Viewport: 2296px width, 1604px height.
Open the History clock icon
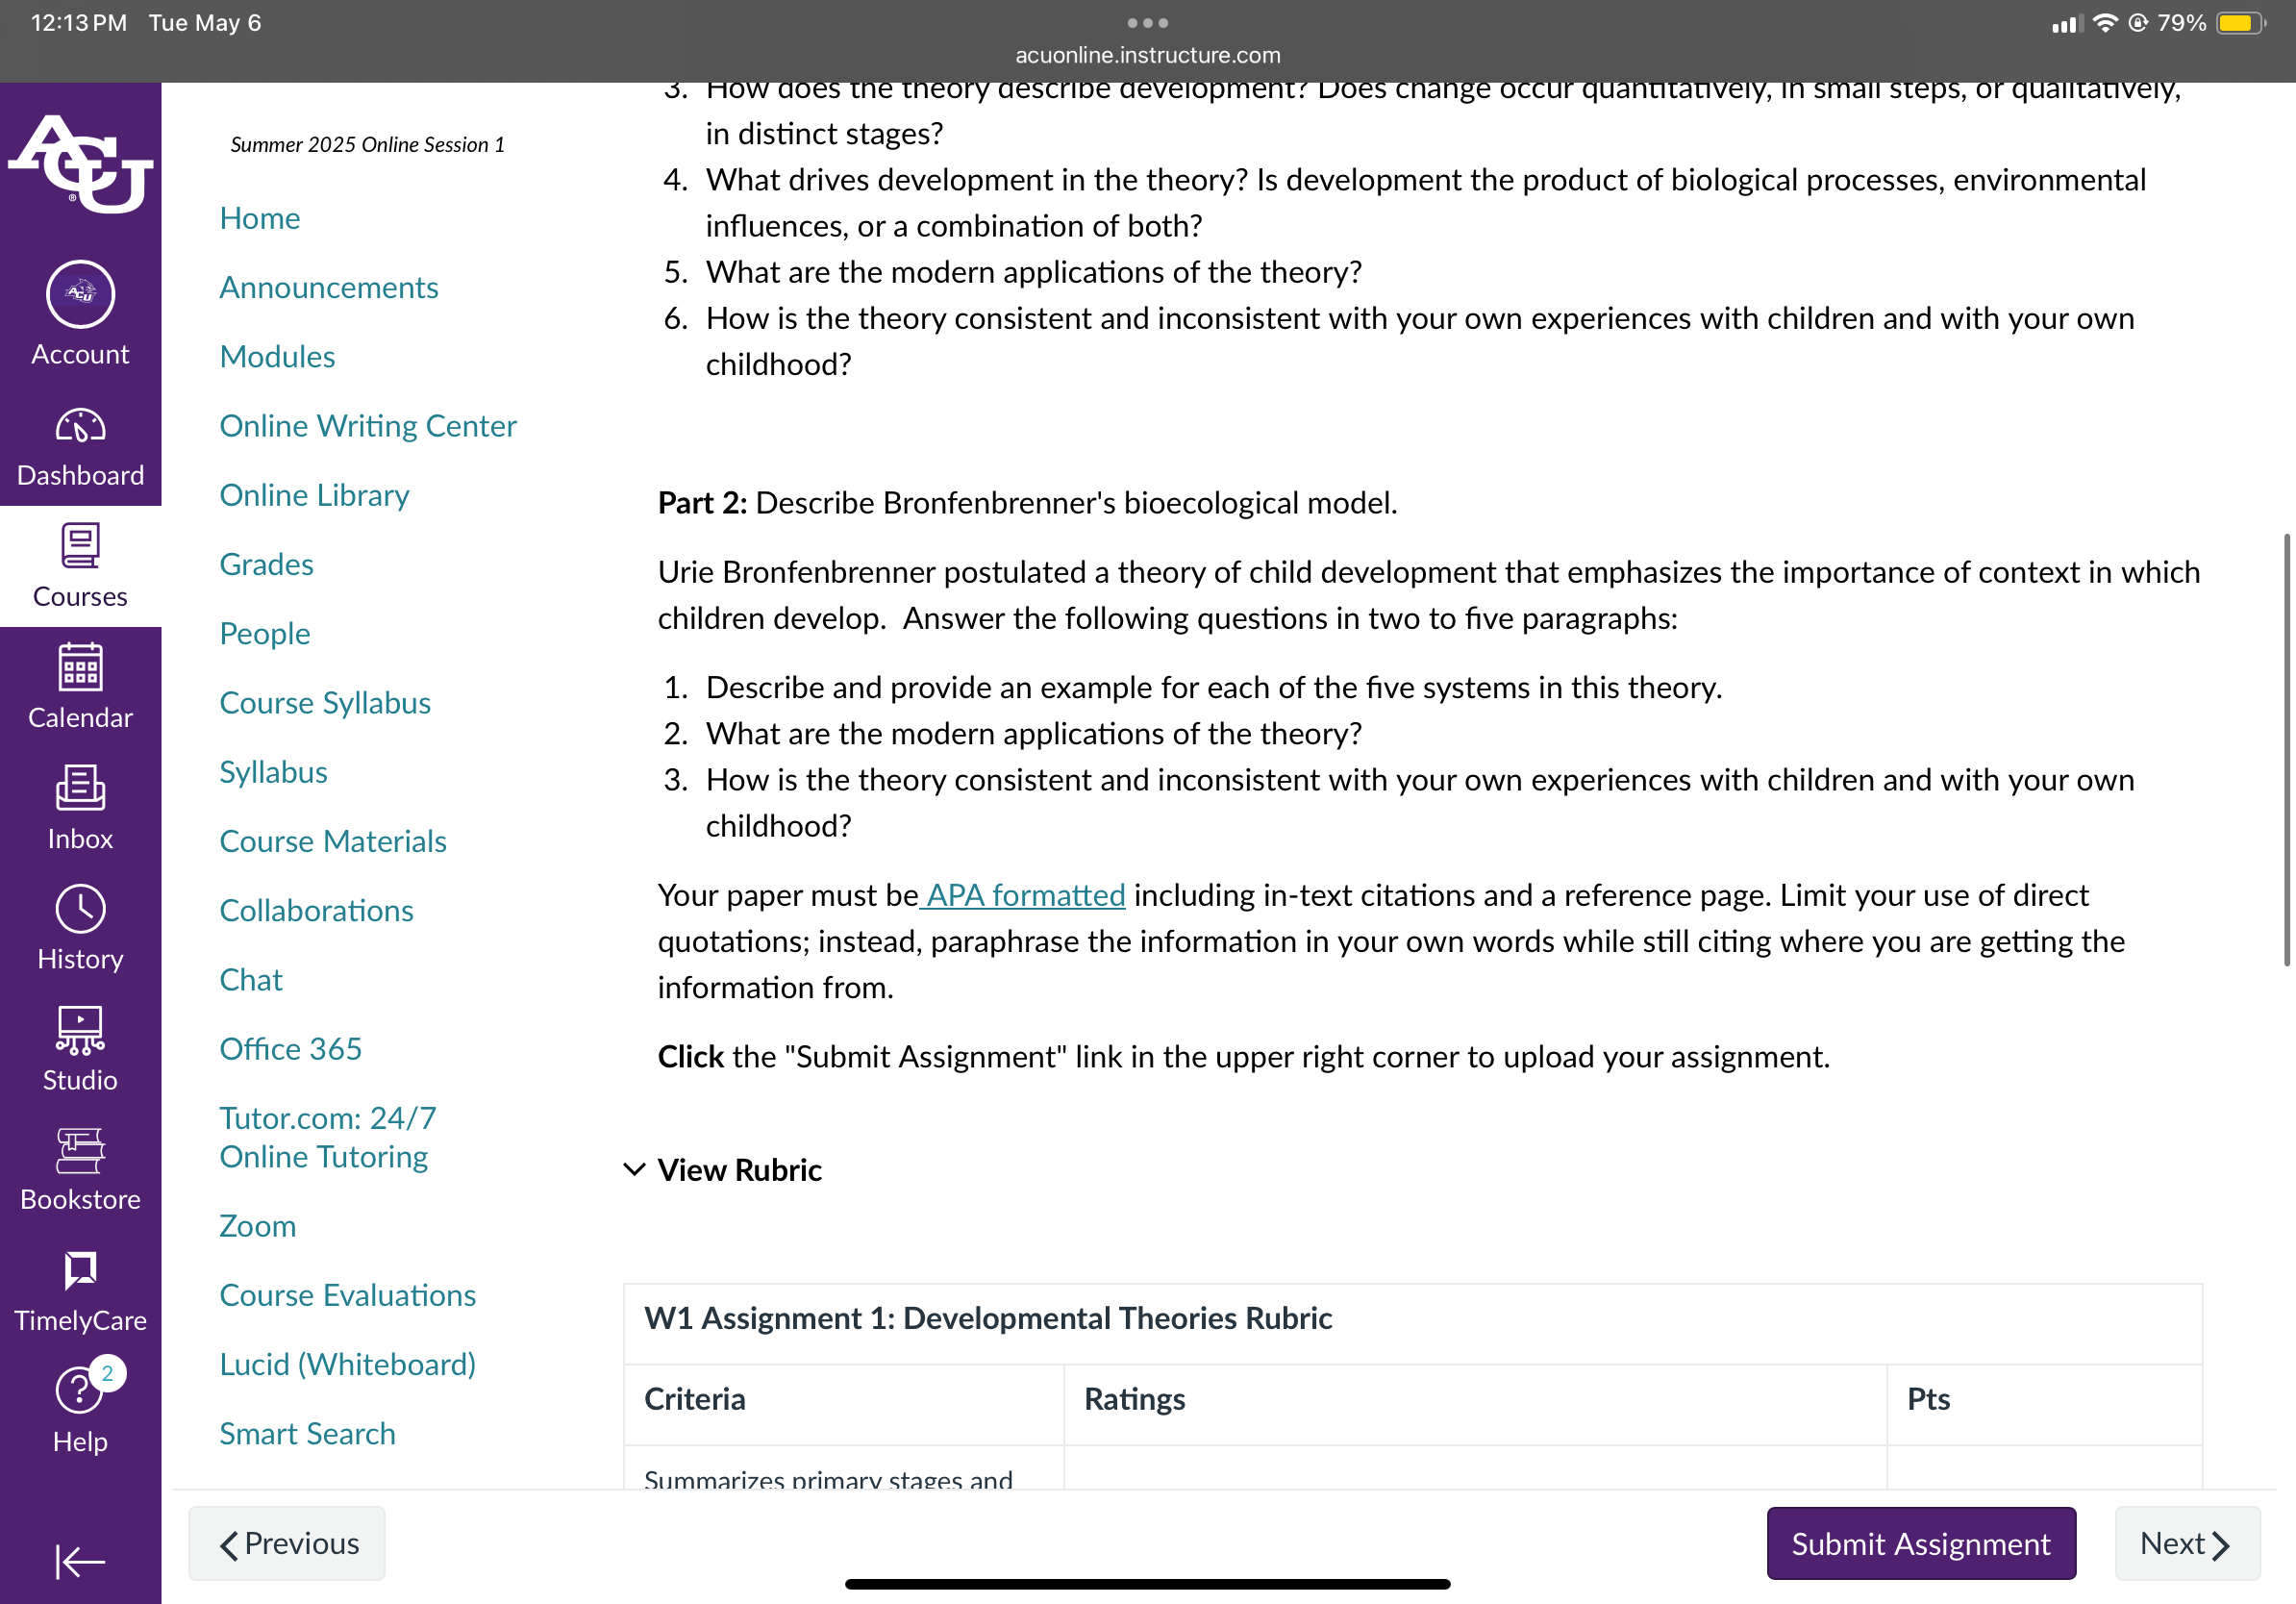[x=80, y=909]
